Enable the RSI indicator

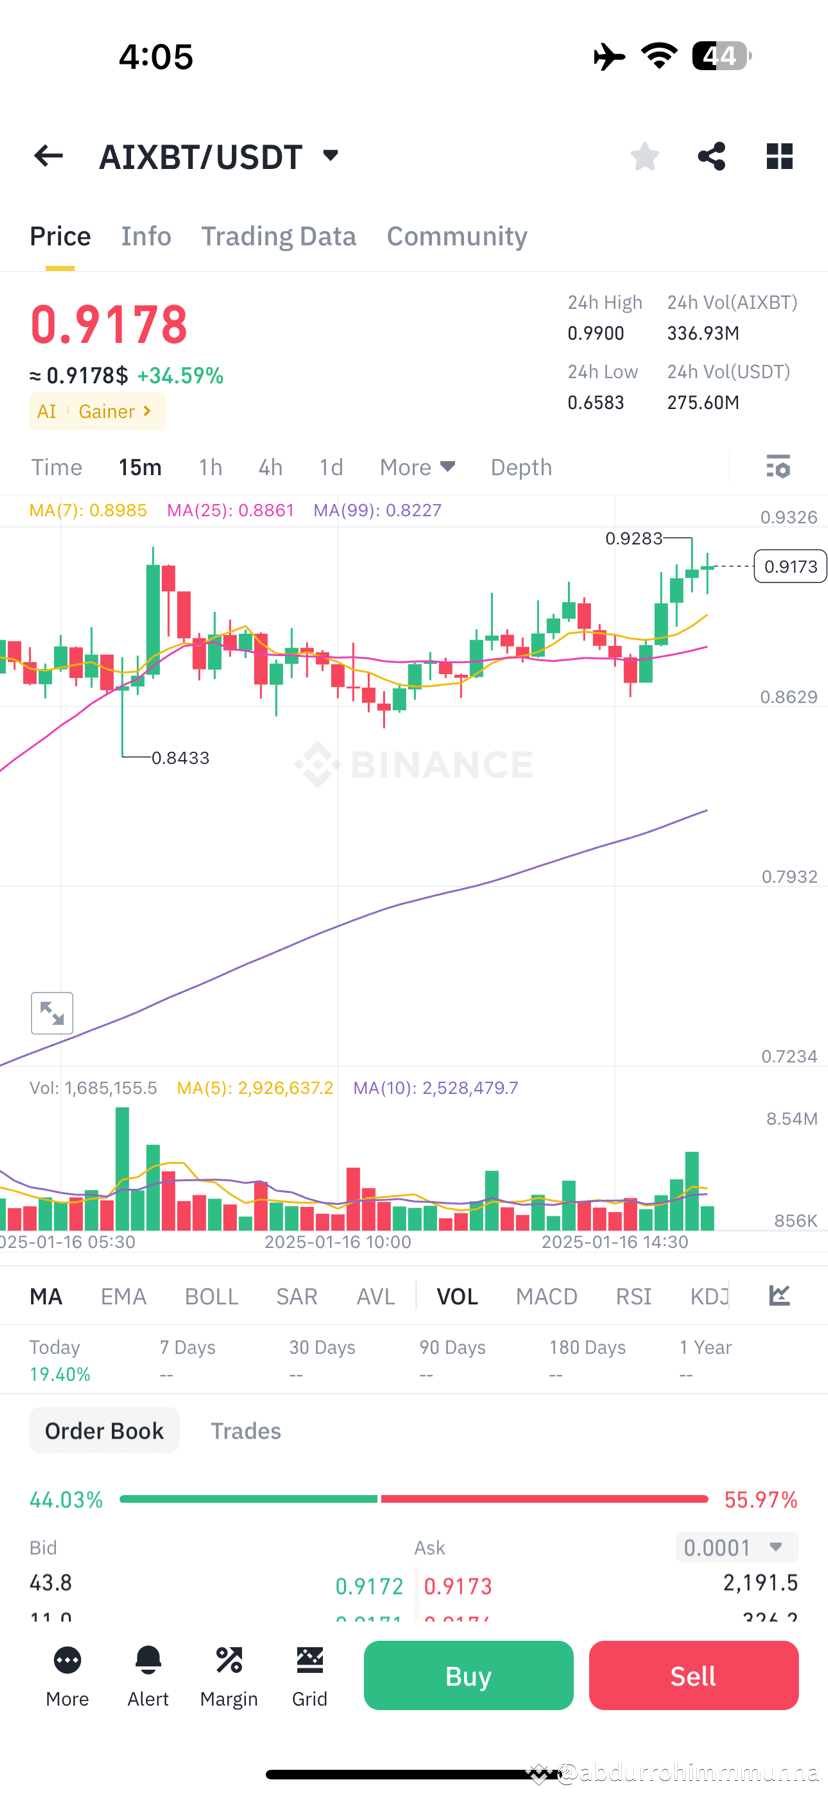click(633, 1295)
